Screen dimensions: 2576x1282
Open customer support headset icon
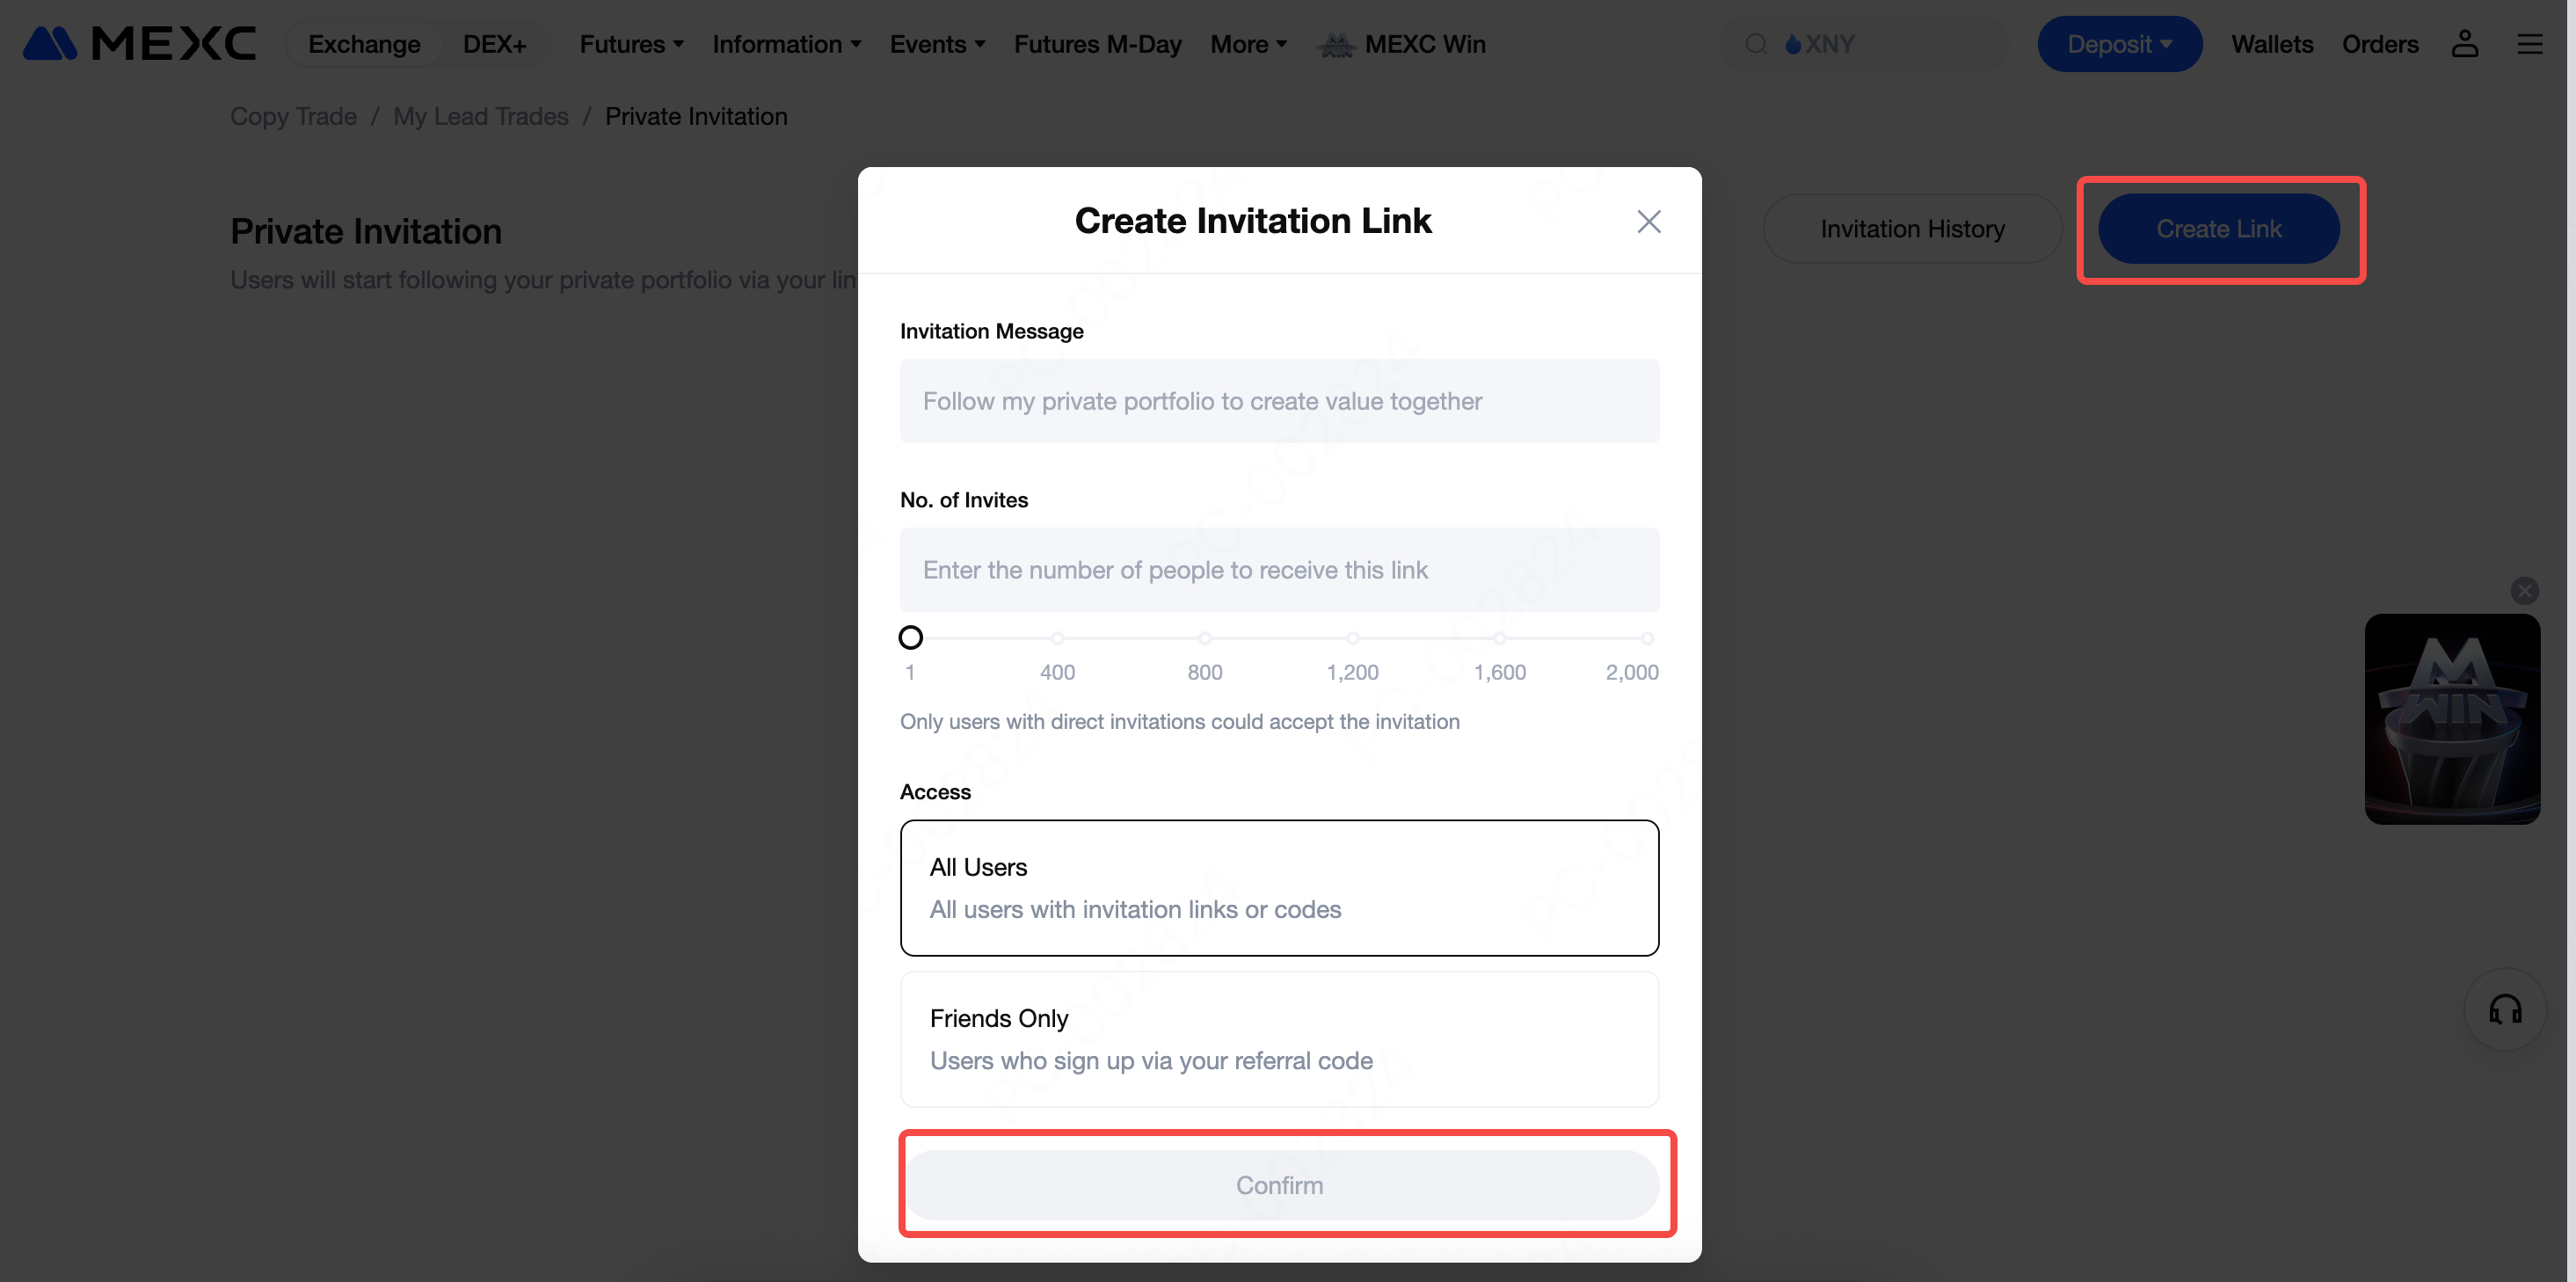[2505, 1010]
